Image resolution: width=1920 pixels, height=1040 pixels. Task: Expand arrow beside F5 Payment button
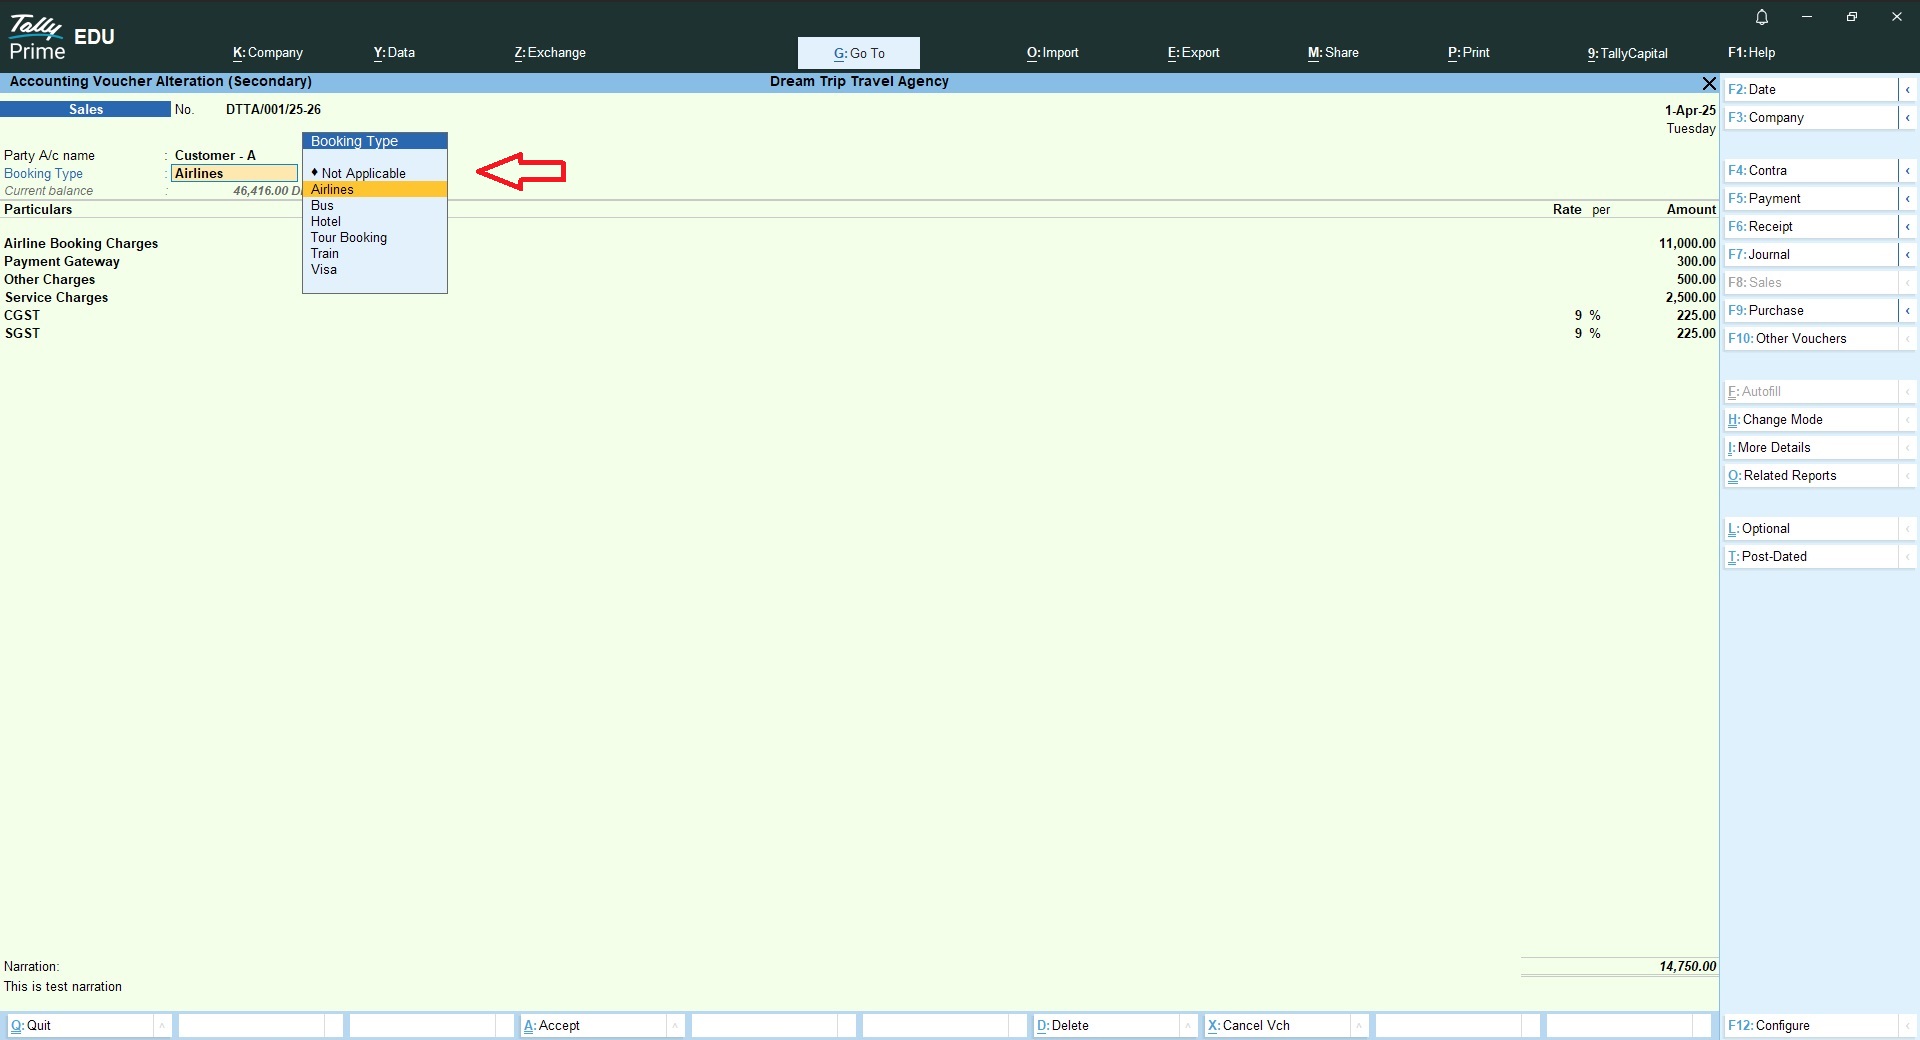coord(1907,199)
